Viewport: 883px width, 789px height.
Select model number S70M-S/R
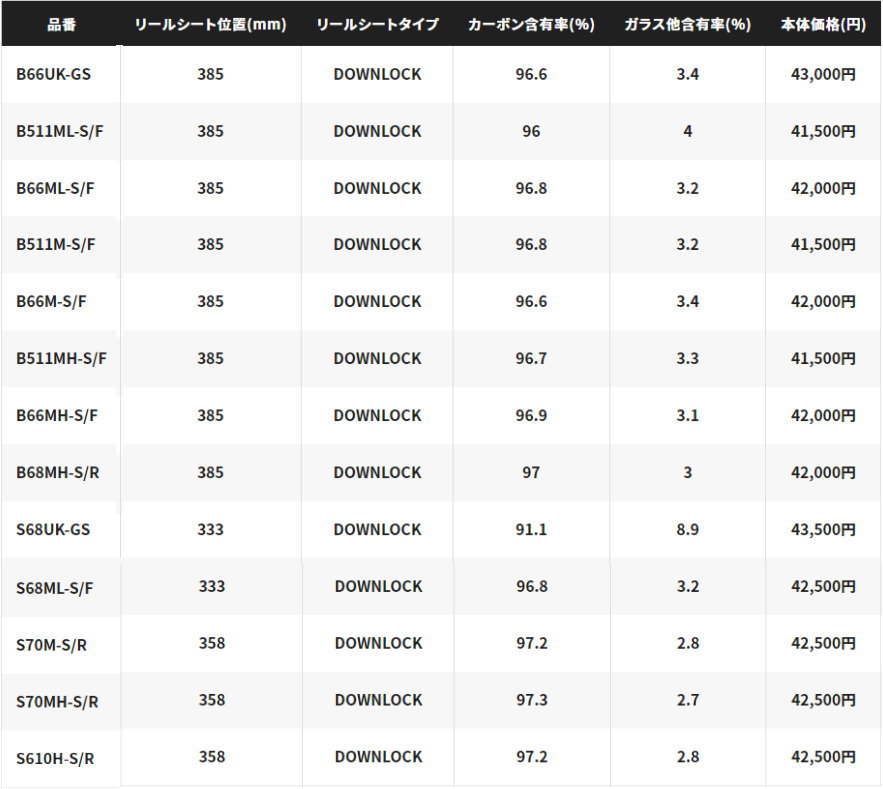(51, 645)
